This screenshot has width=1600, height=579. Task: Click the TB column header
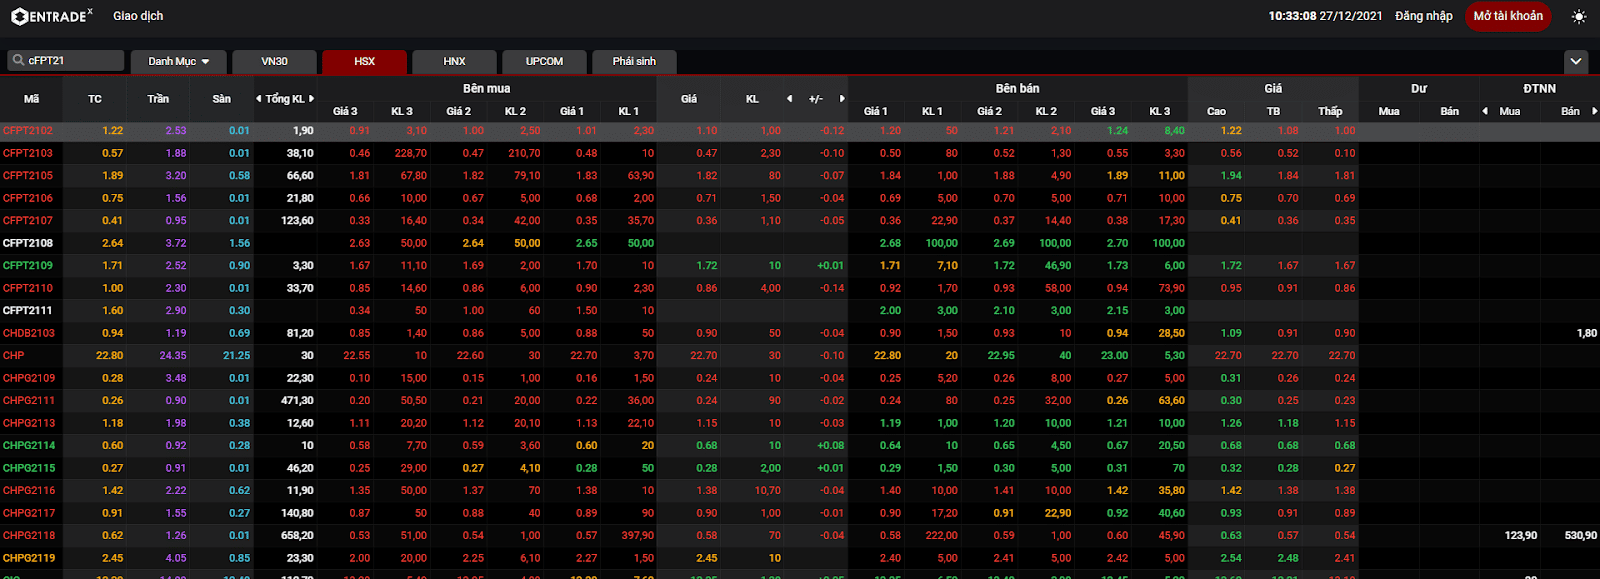pyautogui.click(x=1273, y=111)
